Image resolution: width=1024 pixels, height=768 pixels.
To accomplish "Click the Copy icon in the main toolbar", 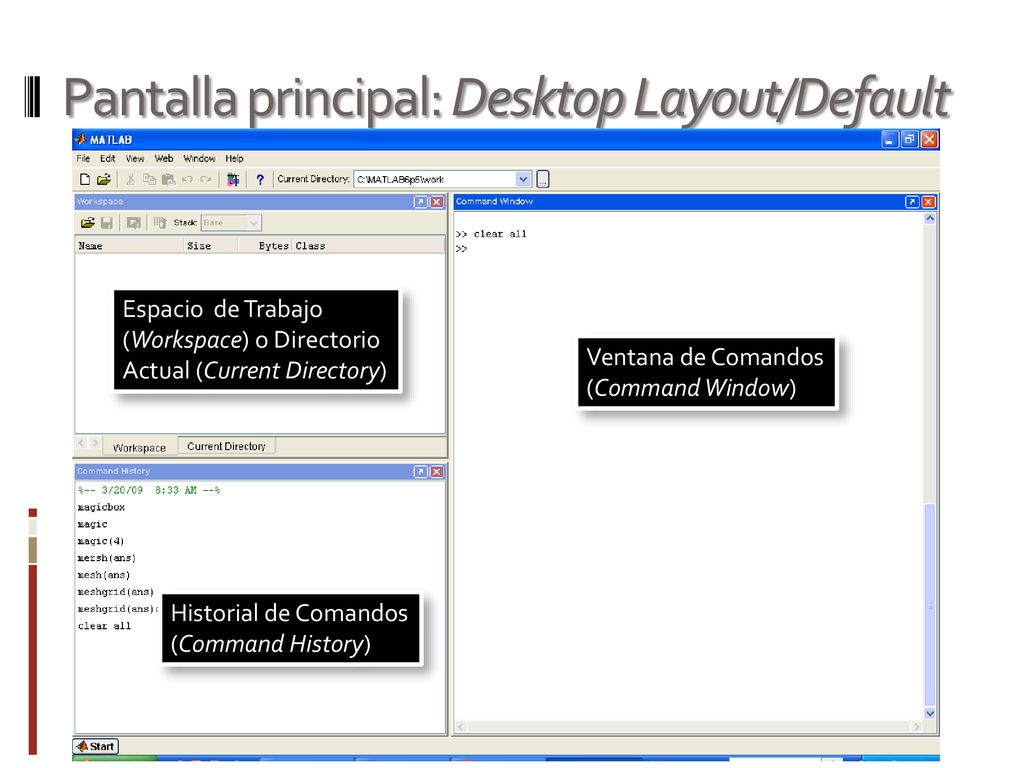I will [150, 179].
